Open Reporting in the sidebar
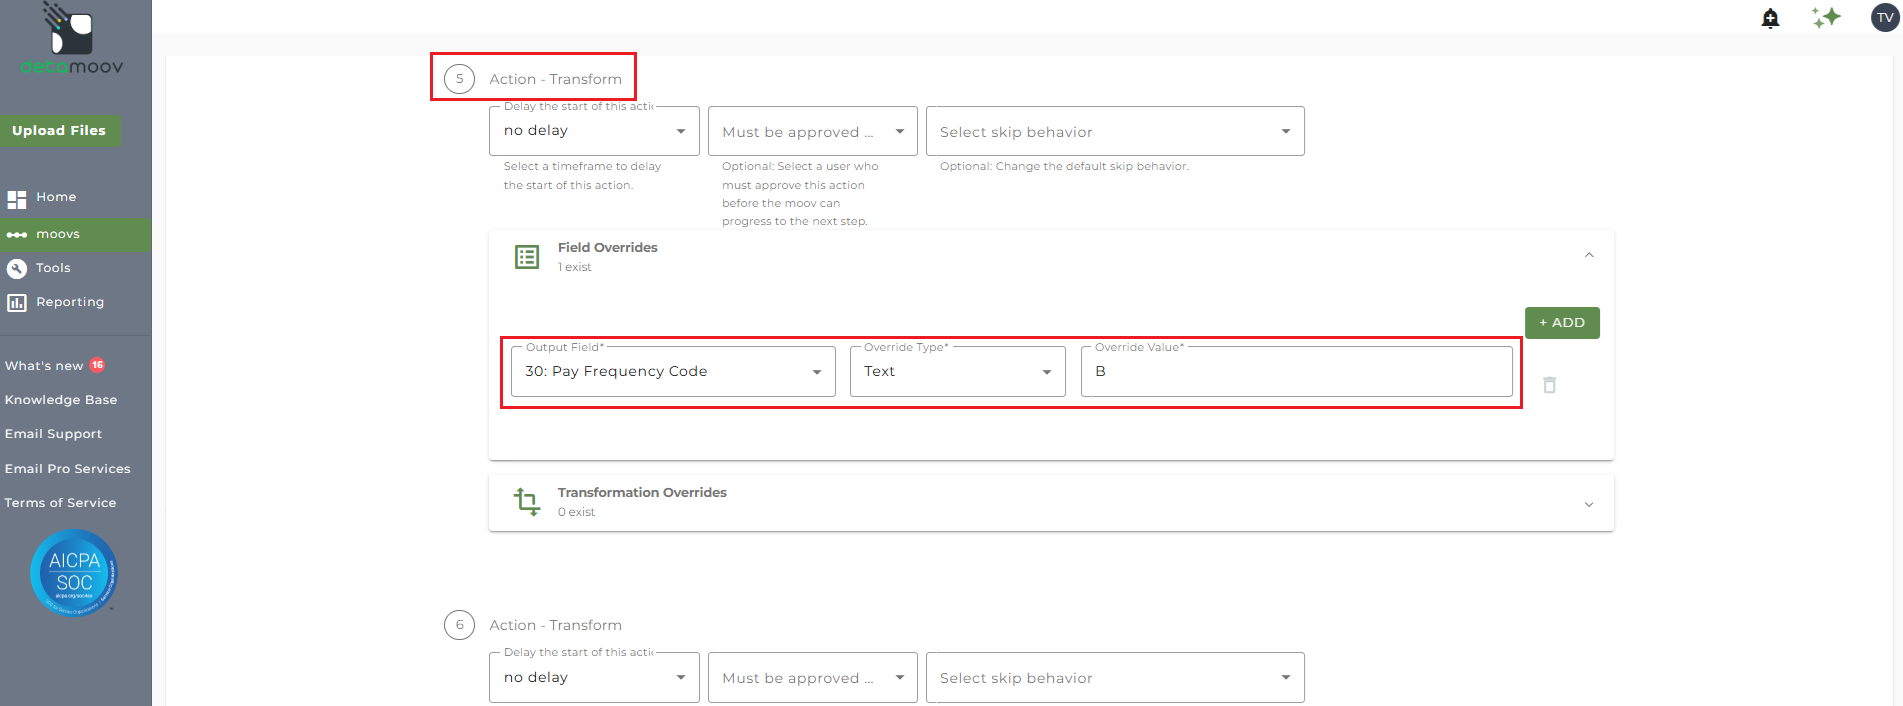1903x706 pixels. point(69,302)
